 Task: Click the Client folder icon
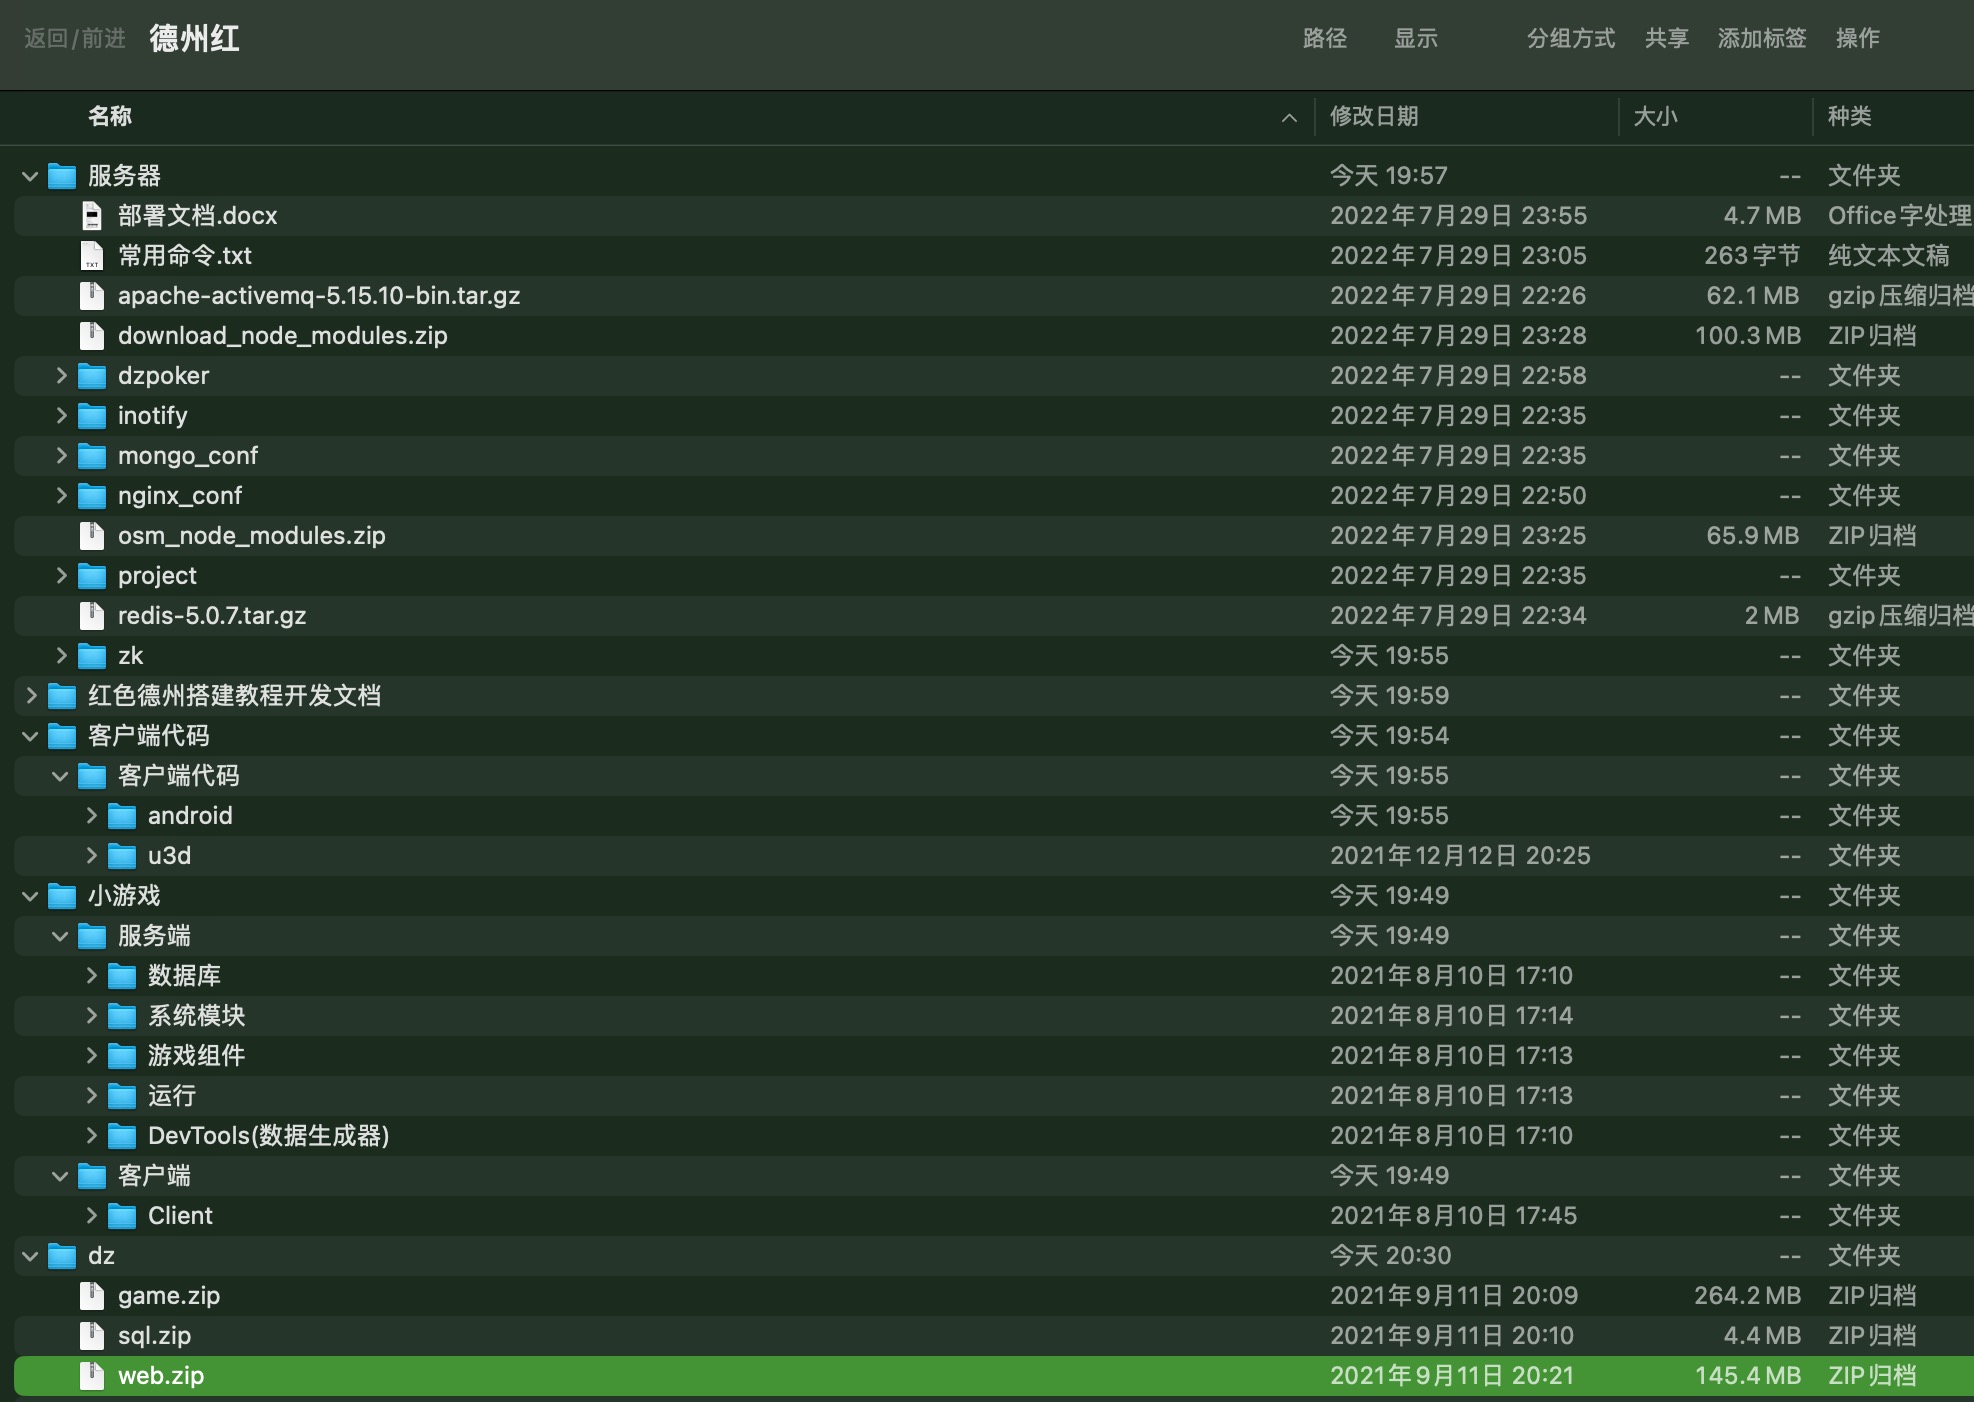(x=122, y=1216)
